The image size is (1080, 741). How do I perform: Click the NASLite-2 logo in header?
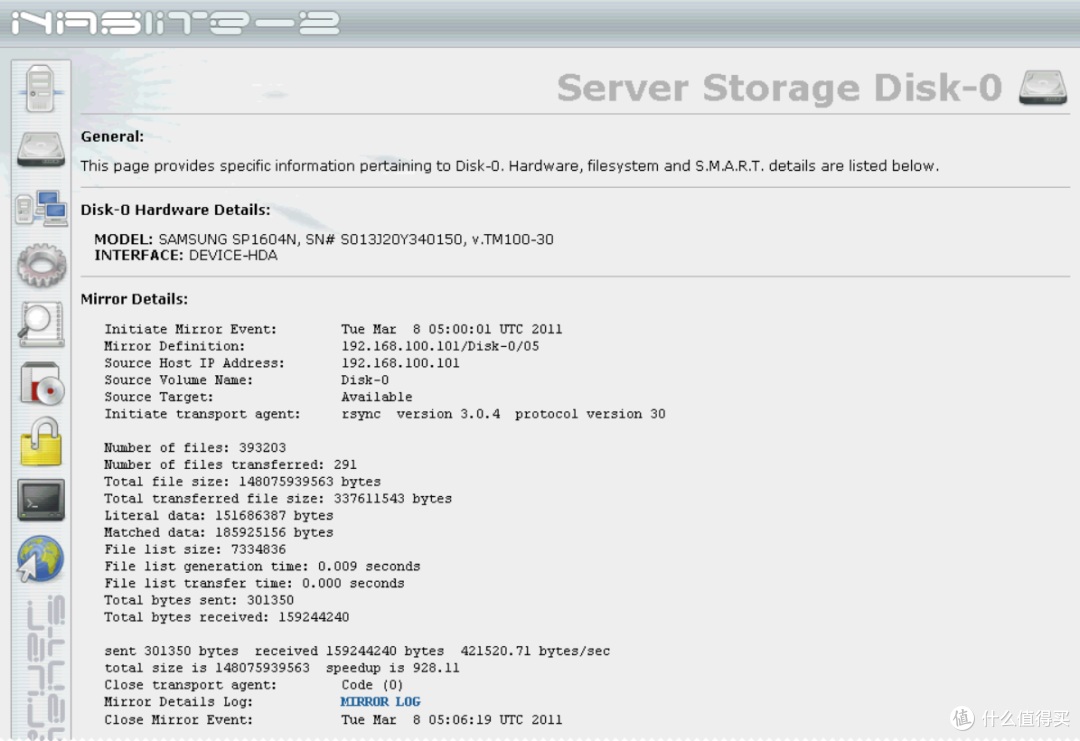pyautogui.click(x=175, y=22)
